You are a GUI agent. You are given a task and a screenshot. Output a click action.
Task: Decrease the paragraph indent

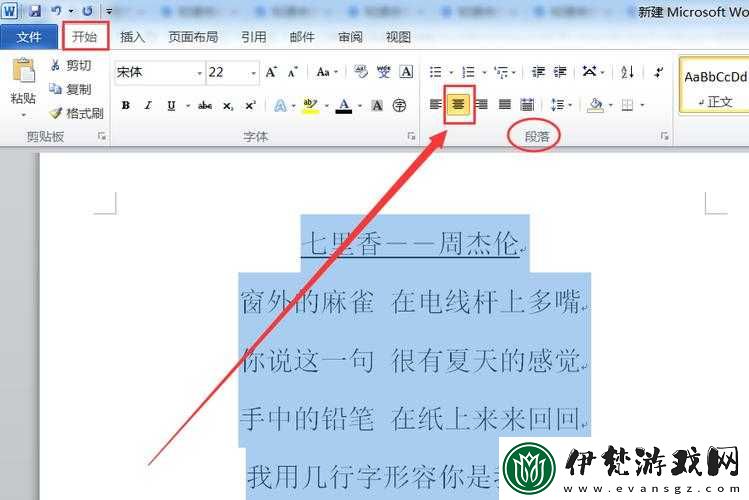point(538,72)
